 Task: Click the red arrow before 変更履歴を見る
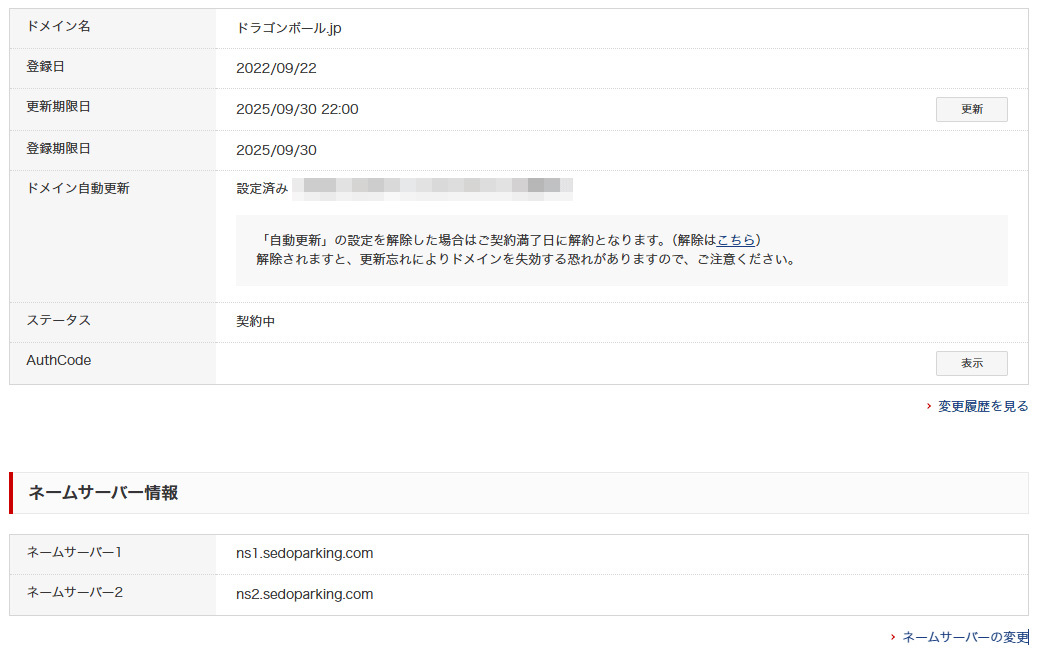[x=929, y=406]
